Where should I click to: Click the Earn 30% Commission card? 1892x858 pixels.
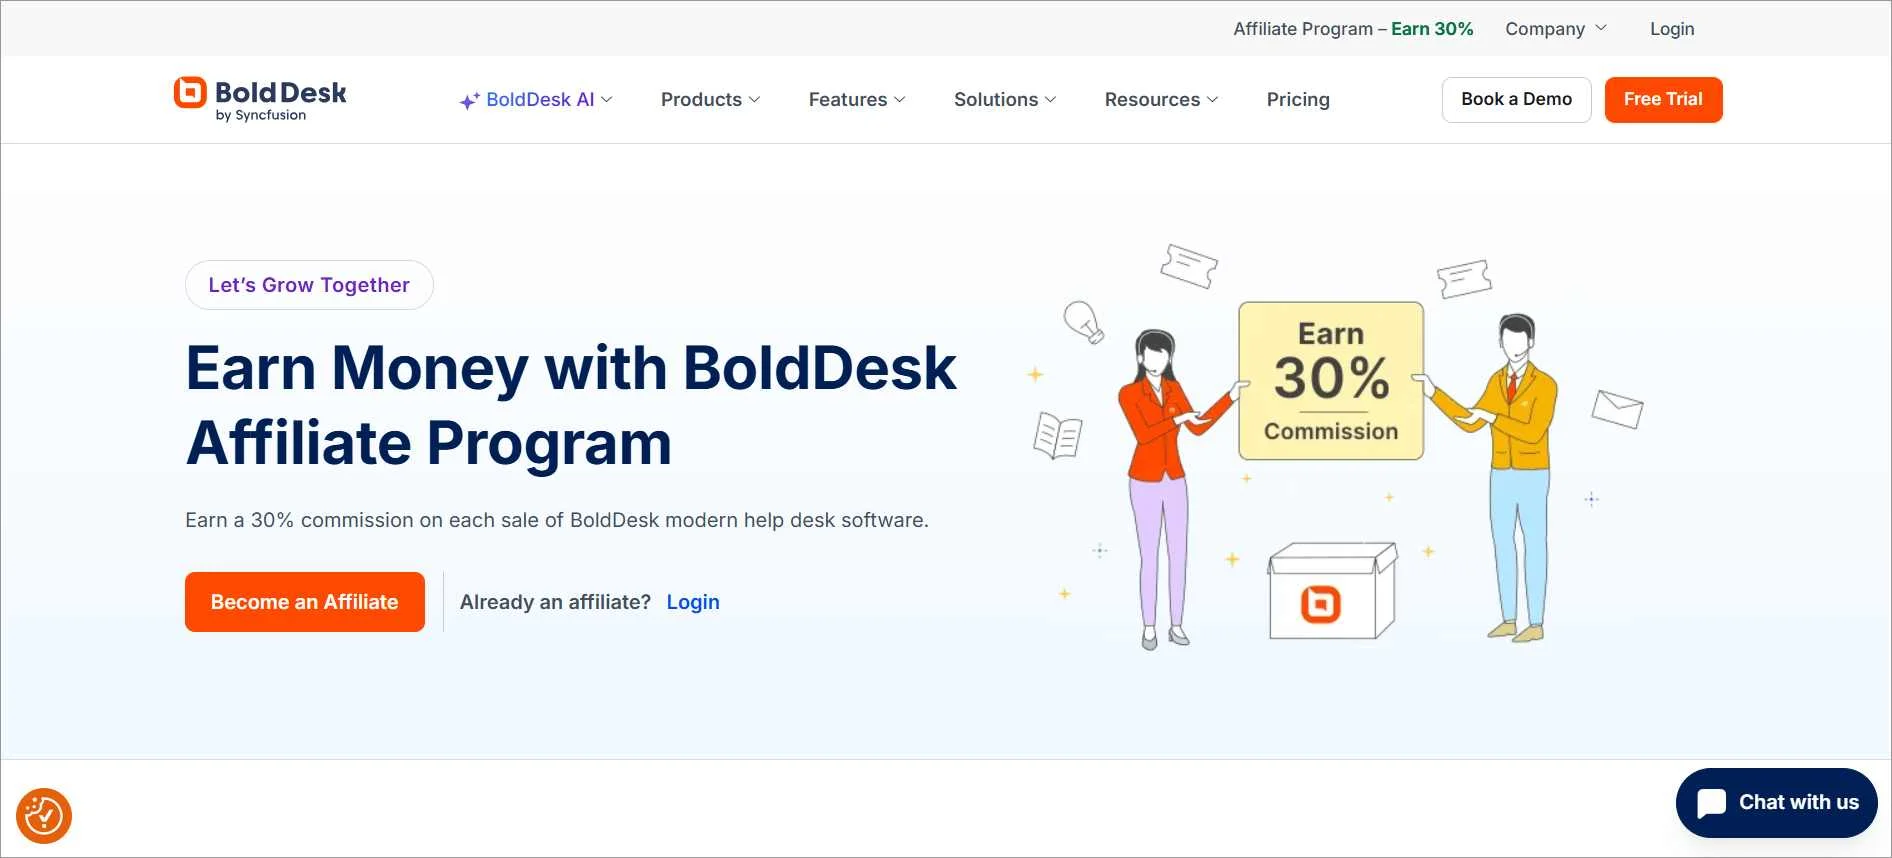point(1331,381)
